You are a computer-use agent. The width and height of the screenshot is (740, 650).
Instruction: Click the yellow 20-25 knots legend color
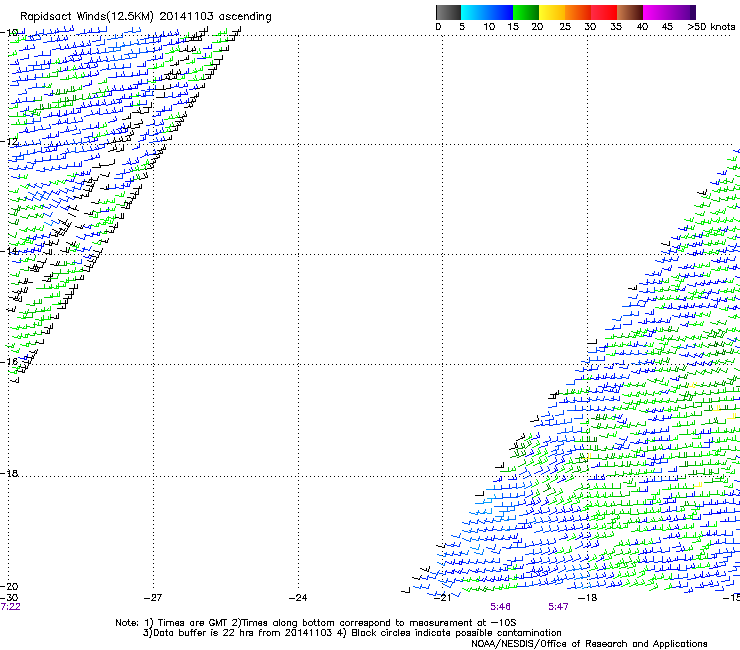pyautogui.click(x=552, y=12)
